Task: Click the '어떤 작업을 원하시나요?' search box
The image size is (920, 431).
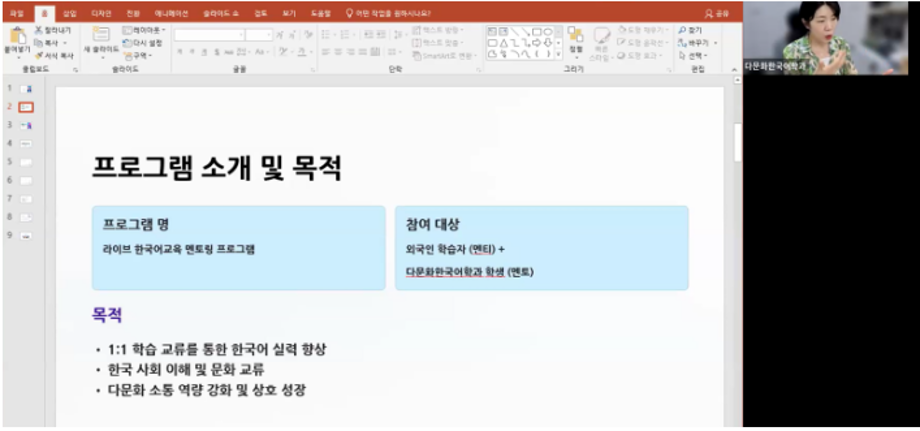Action: click(388, 13)
